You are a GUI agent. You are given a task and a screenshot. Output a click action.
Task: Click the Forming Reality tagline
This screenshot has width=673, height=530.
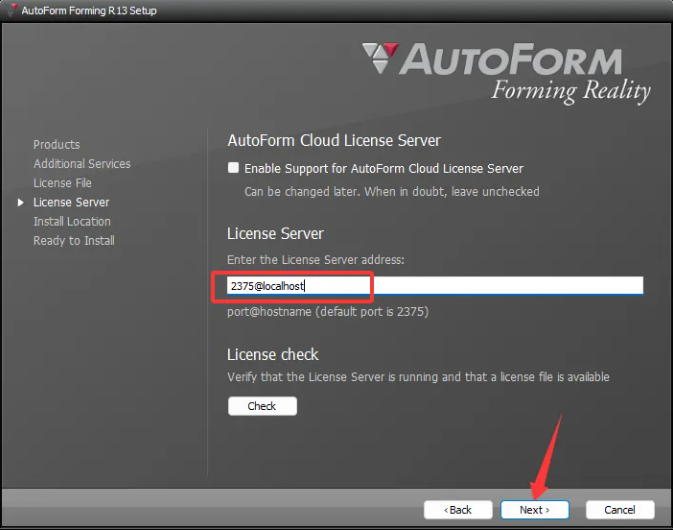pyautogui.click(x=570, y=91)
